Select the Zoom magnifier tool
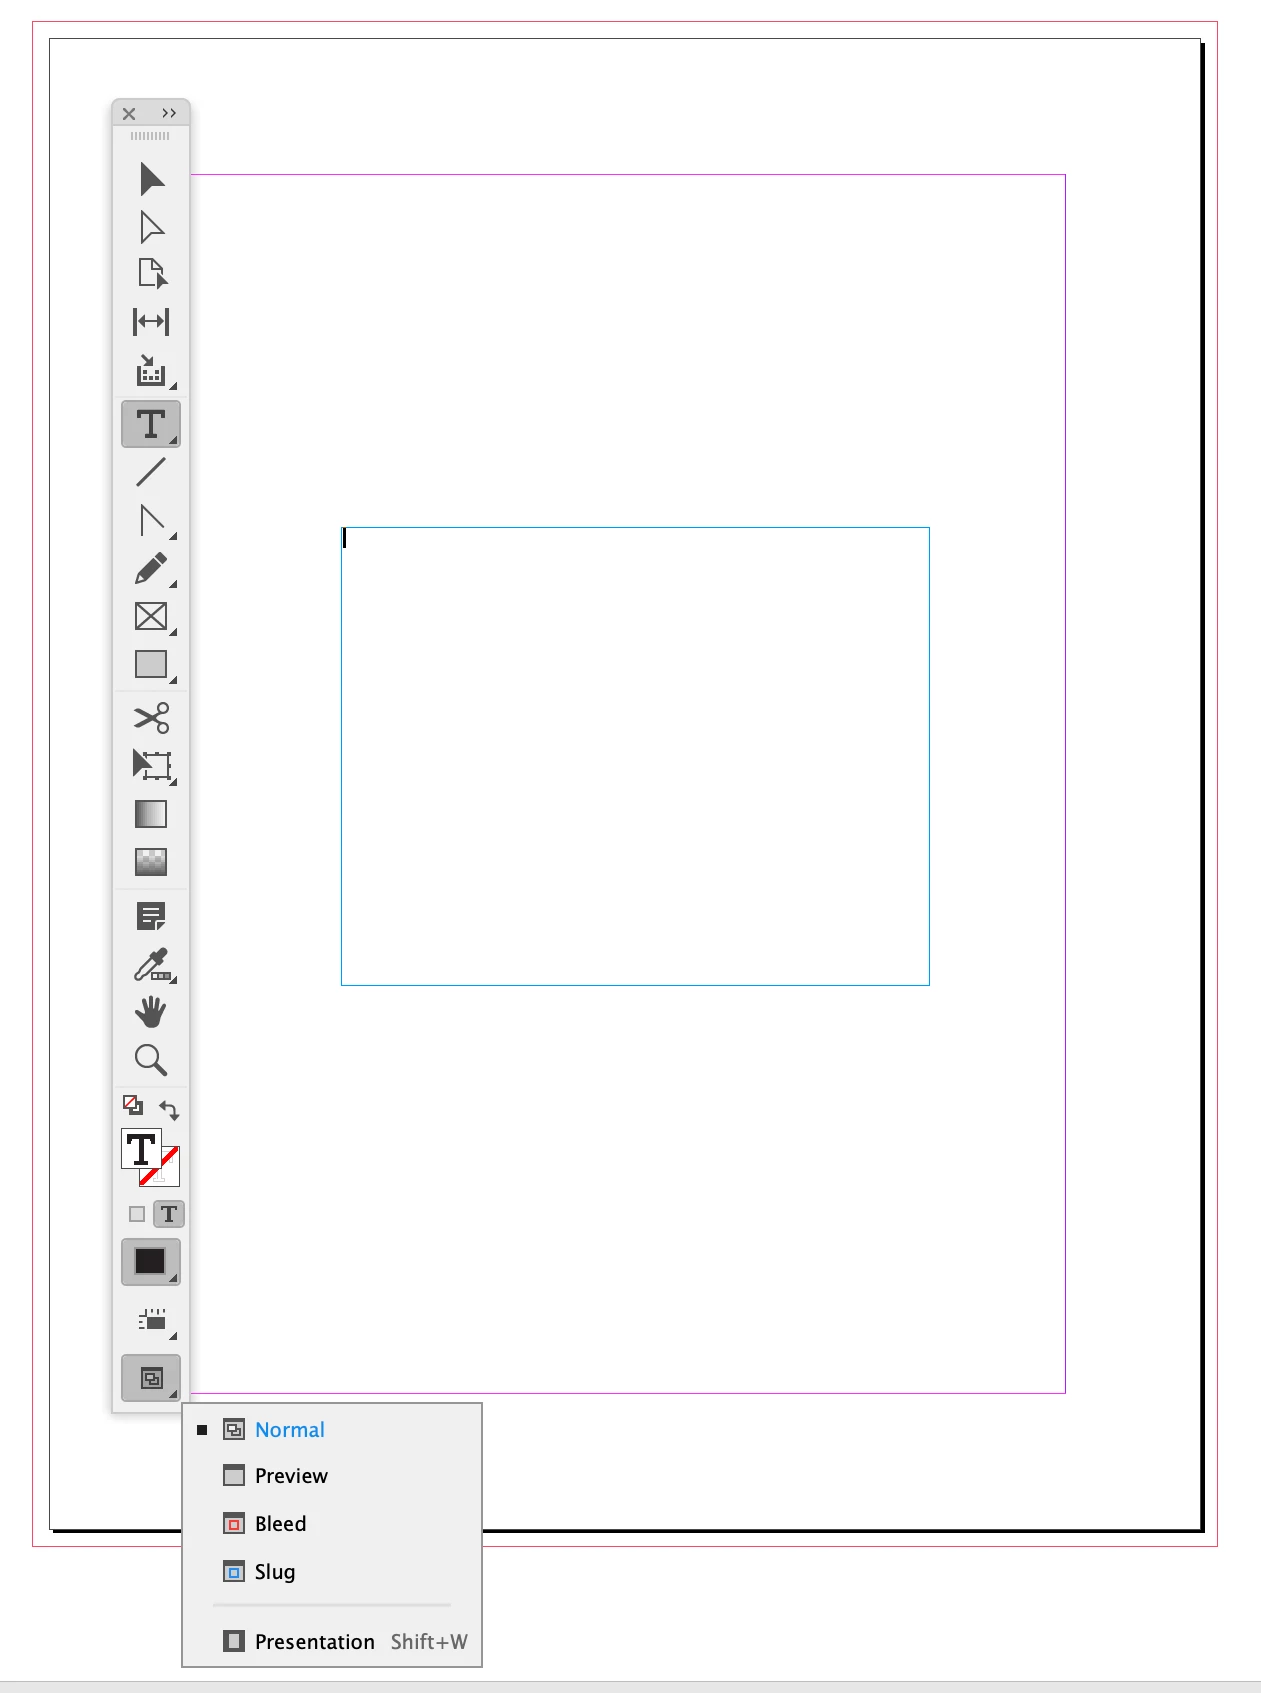Viewport: 1261px width, 1693px height. pos(151,1060)
